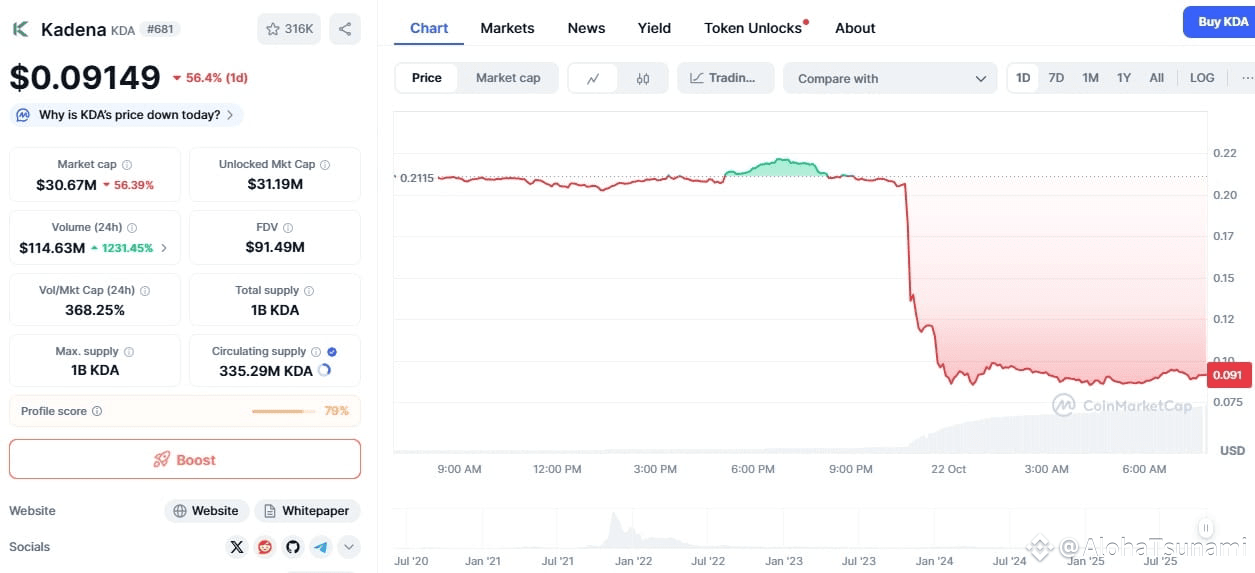Select the 1M time range
1255x573 pixels.
(x=1090, y=78)
